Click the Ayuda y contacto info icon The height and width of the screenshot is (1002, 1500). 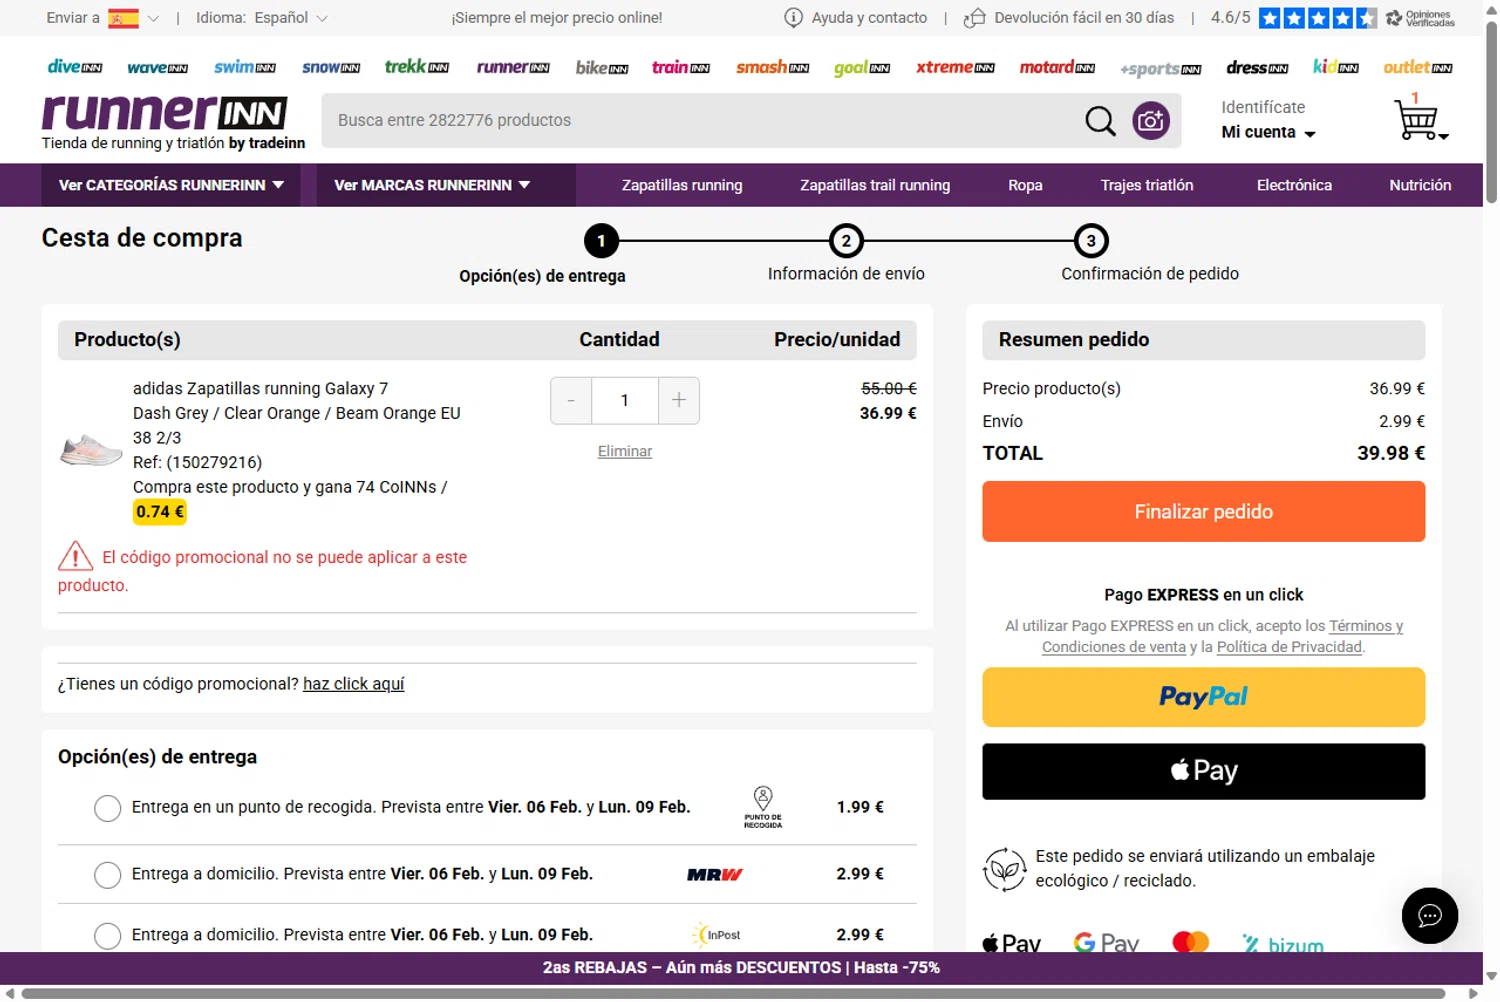(x=793, y=18)
